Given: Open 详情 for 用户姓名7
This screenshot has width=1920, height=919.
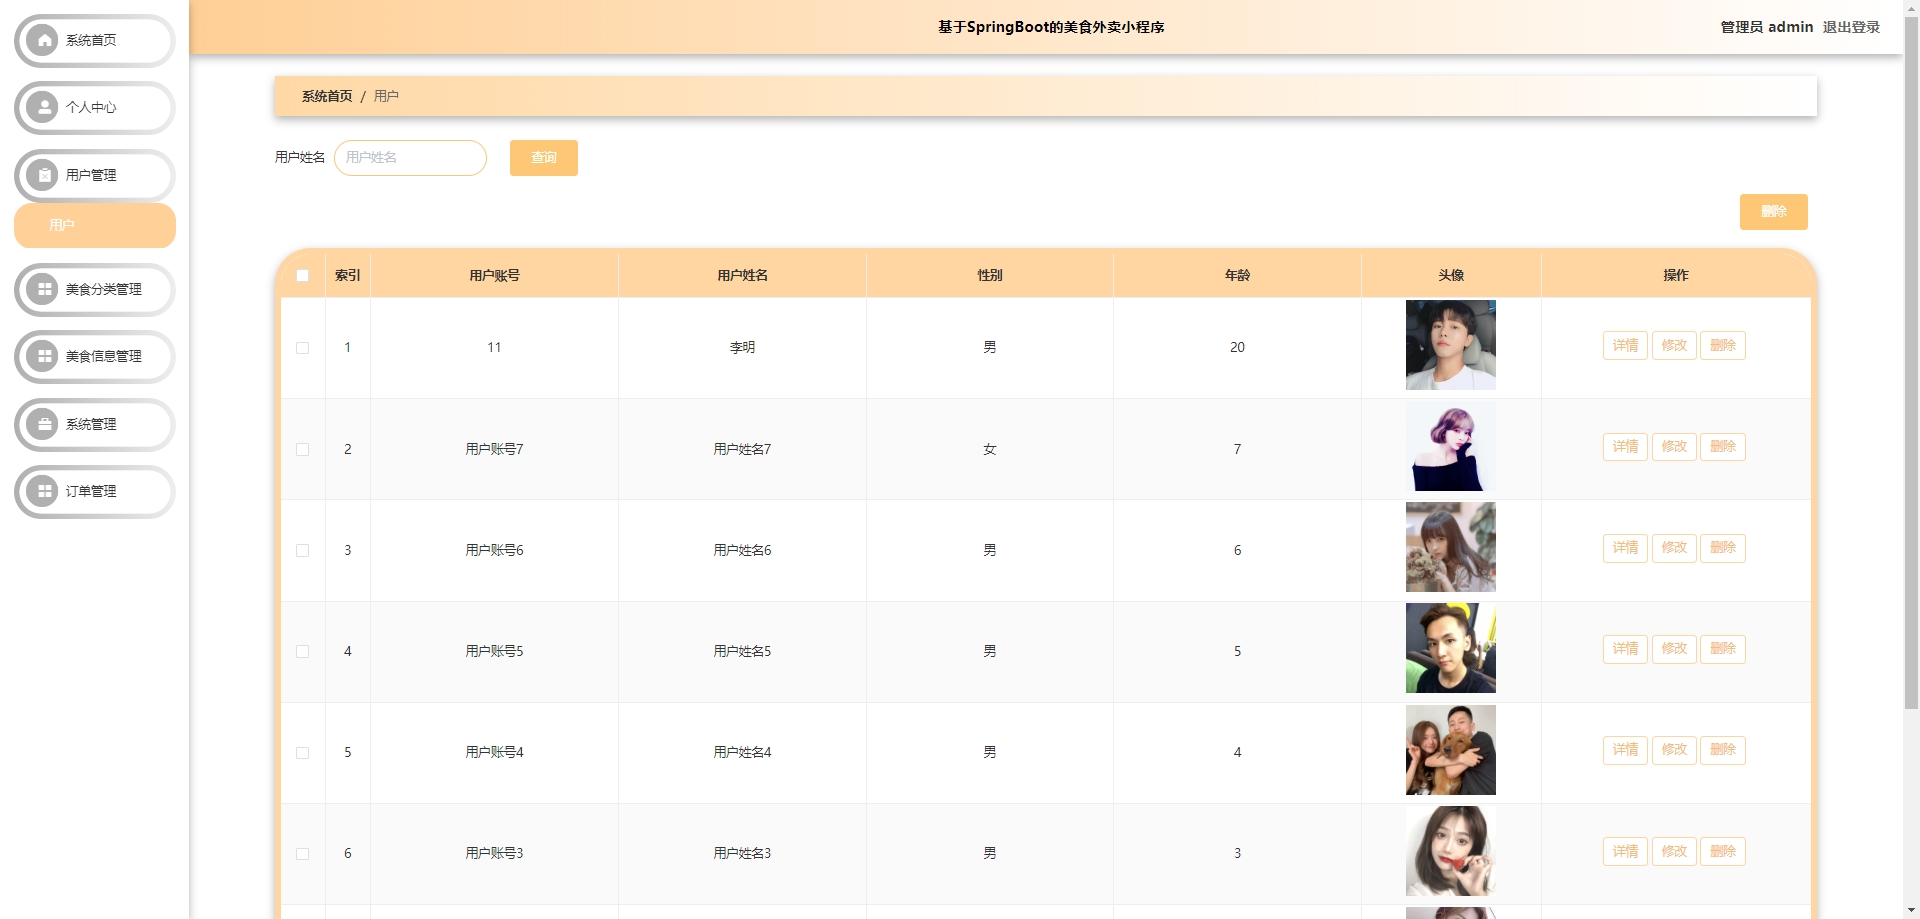Looking at the screenshot, I should click(x=1625, y=447).
